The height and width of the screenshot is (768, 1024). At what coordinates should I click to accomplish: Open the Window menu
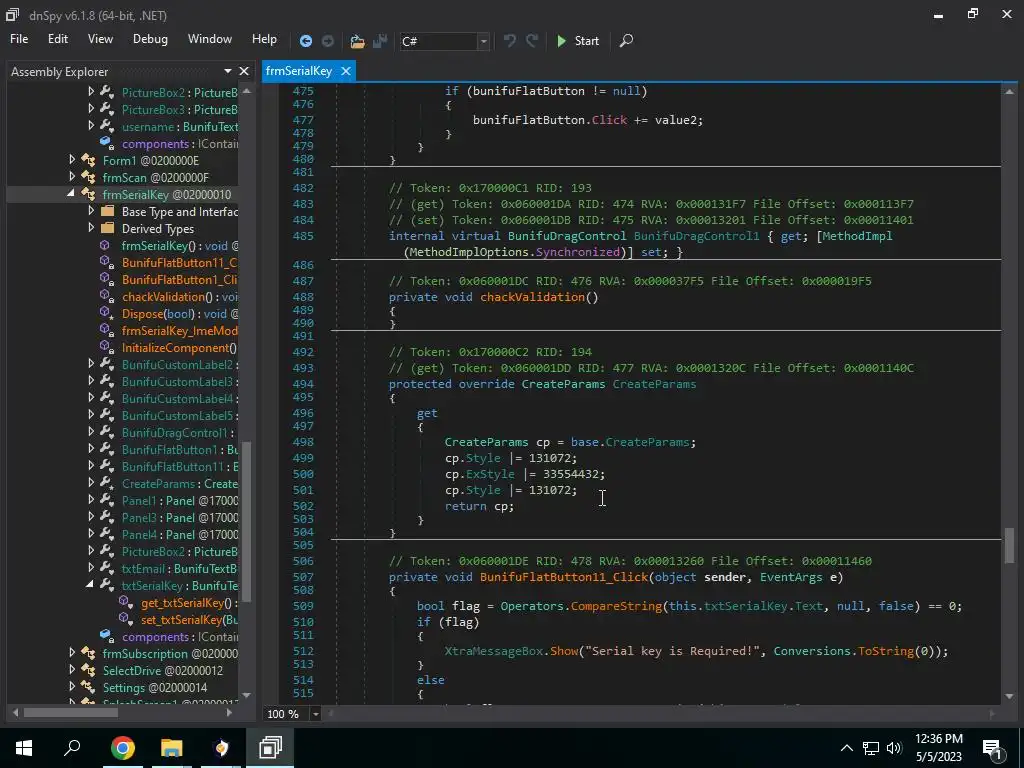point(210,39)
